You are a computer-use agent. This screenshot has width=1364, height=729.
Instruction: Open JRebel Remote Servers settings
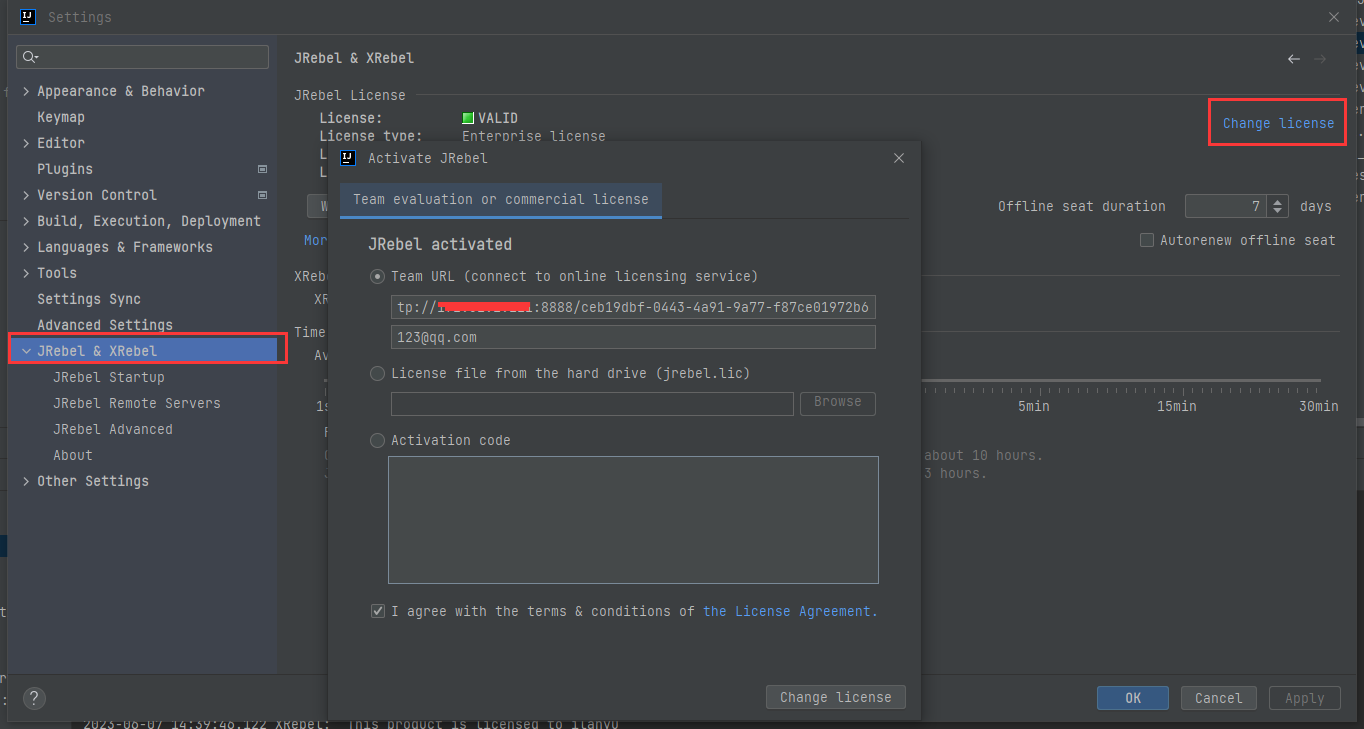[137, 403]
